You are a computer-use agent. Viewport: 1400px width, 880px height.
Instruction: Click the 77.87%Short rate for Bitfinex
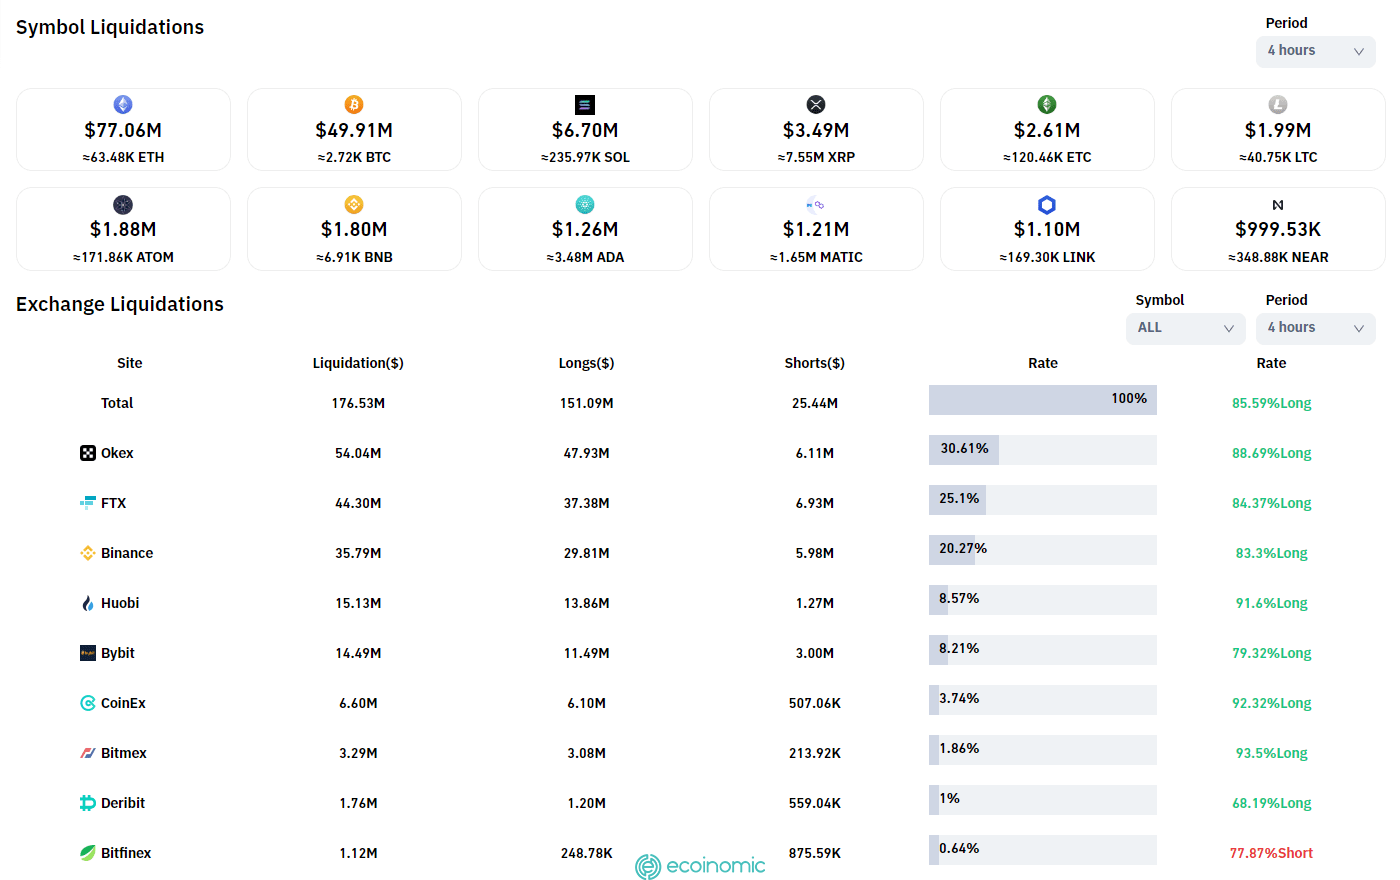click(x=1271, y=853)
